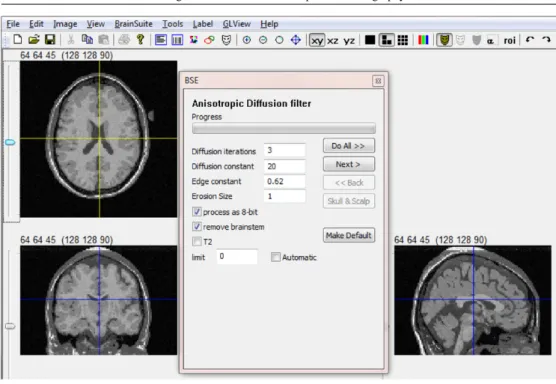This screenshot has height=384, width=556.
Task: Click the Next > button
Action: [349, 164]
